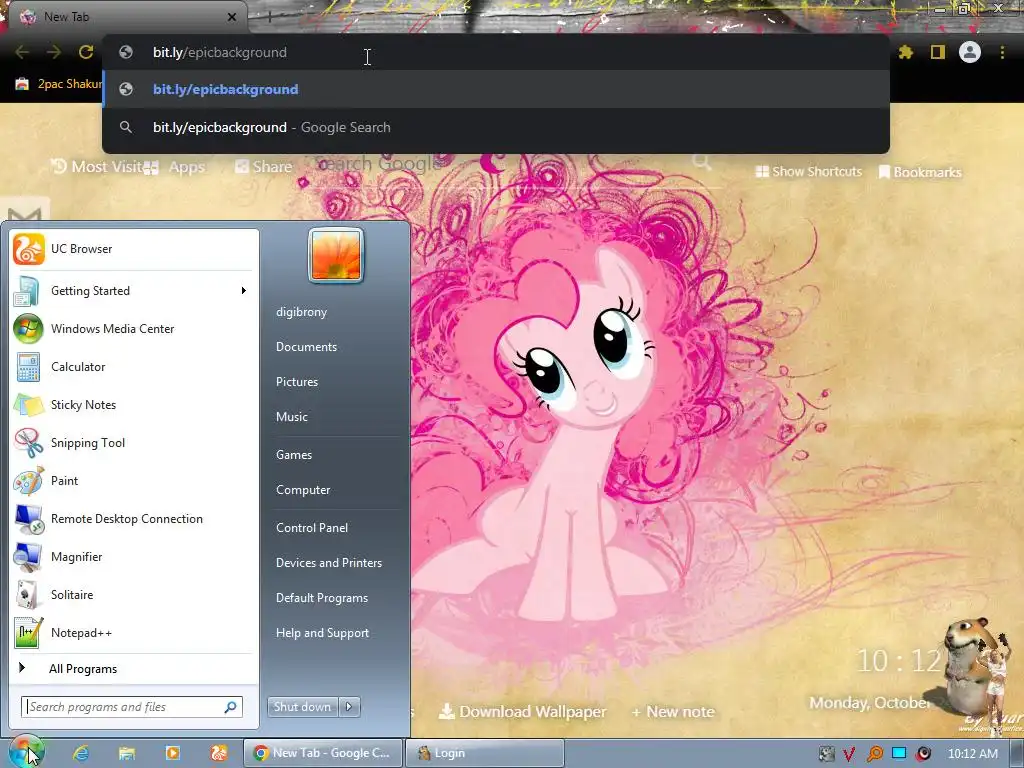The width and height of the screenshot is (1024, 768).
Task: Select the Google Search suggestion
Action: (x=496, y=127)
